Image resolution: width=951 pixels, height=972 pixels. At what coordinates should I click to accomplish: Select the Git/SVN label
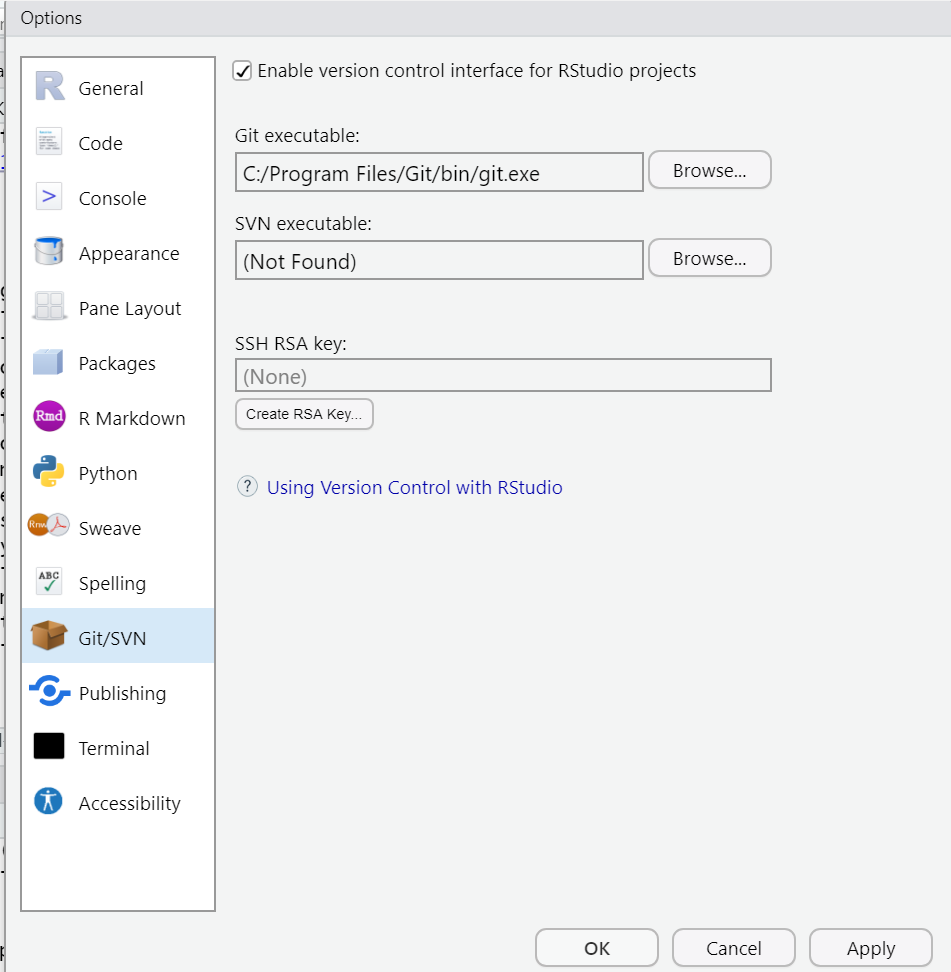tap(112, 638)
